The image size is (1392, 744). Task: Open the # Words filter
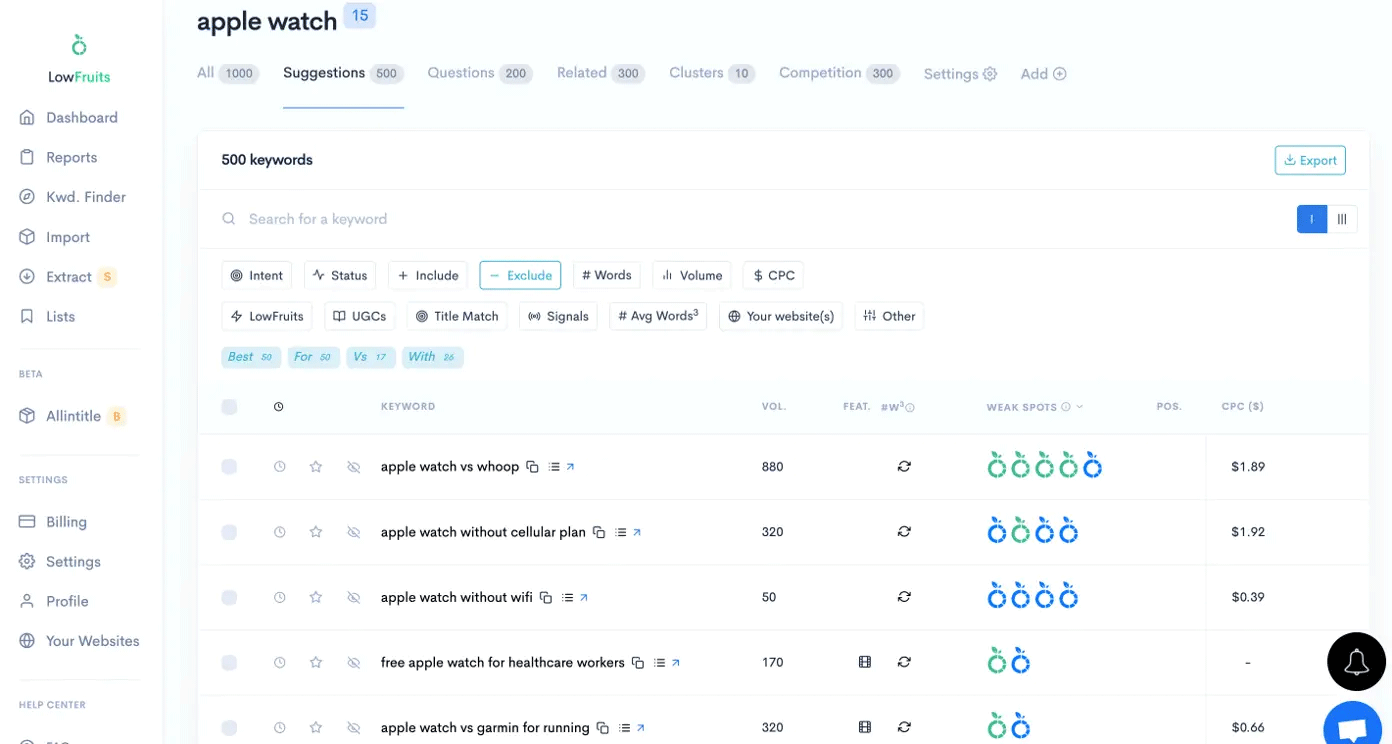(x=607, y=275)
